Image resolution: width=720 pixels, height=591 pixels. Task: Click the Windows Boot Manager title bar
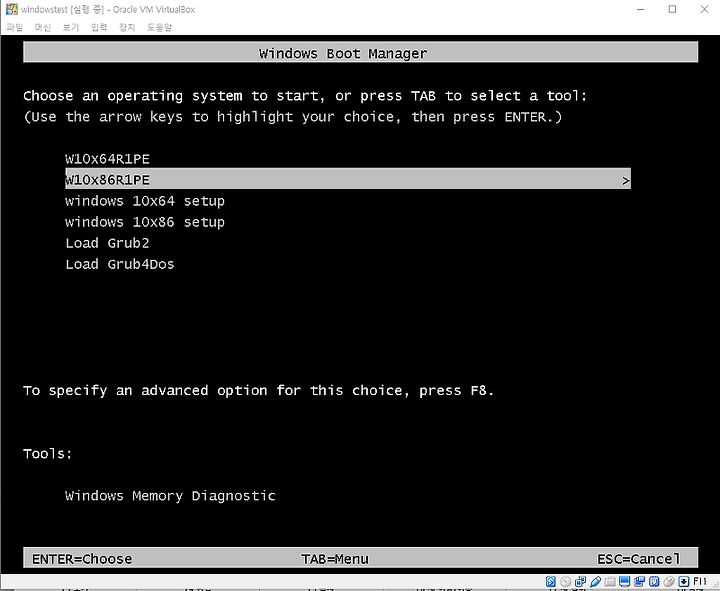pos(360,52)
